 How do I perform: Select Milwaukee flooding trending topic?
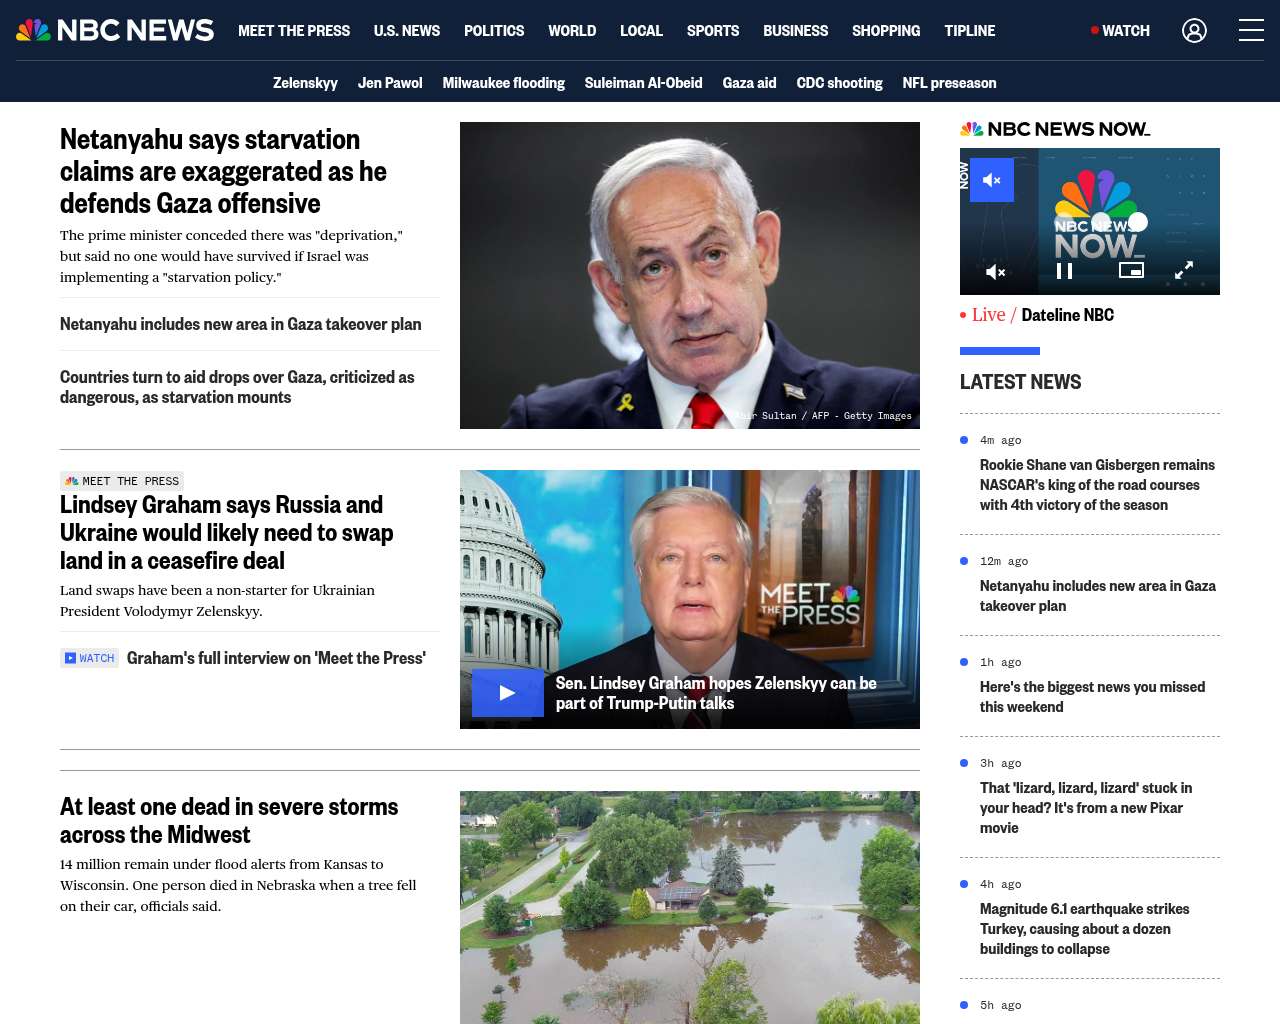pos(504,83)
